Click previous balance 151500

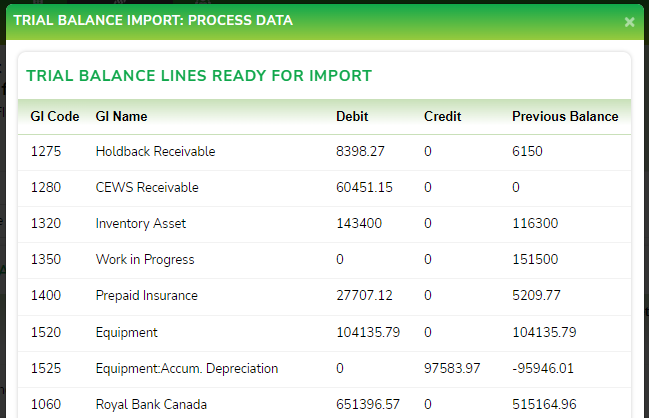pyautogui.click(x=535, y=259)
